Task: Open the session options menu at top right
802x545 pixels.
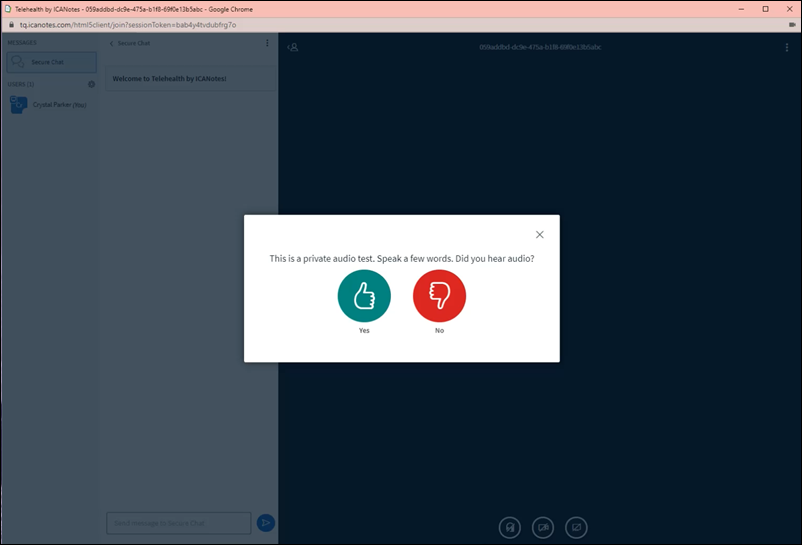Action: (787, 48)
